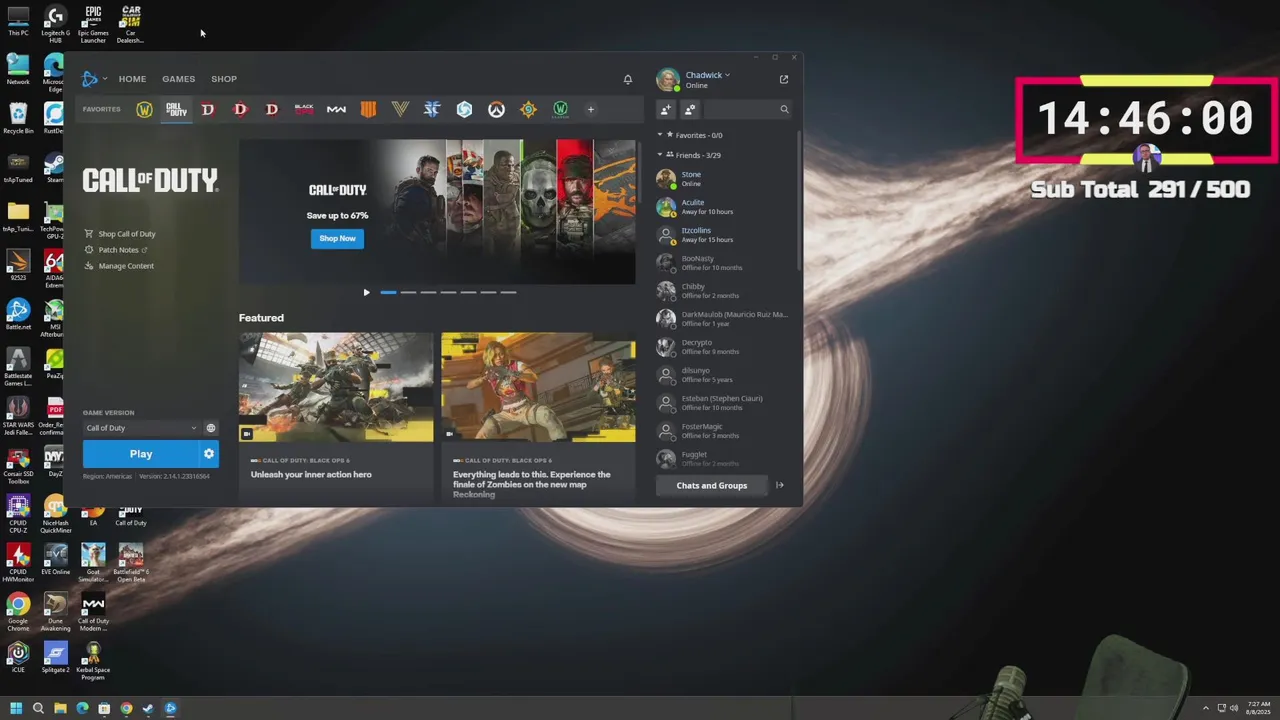The image size is (1280, 720).
Task: Select the second carousel slide indicator
Action: (x=408, y=293)
